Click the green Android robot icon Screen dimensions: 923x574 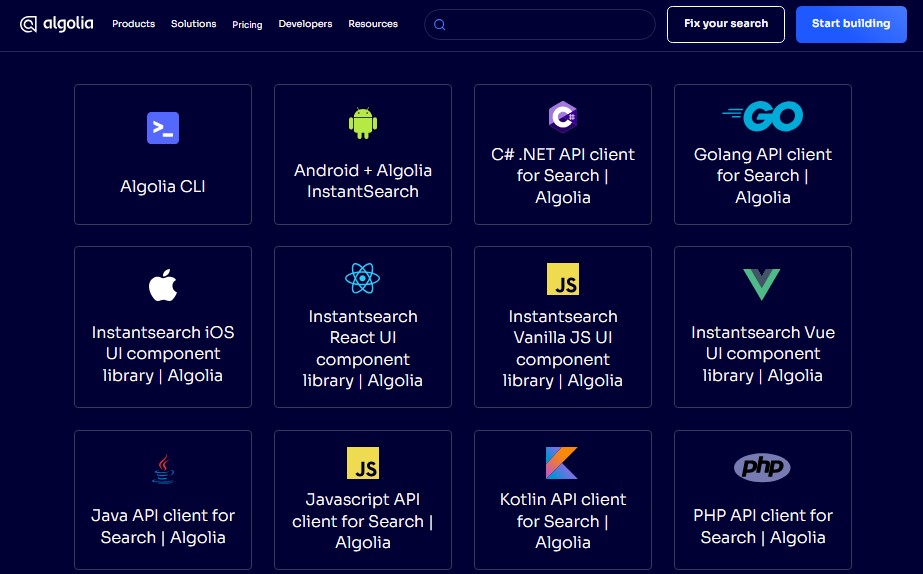point(363,123)
